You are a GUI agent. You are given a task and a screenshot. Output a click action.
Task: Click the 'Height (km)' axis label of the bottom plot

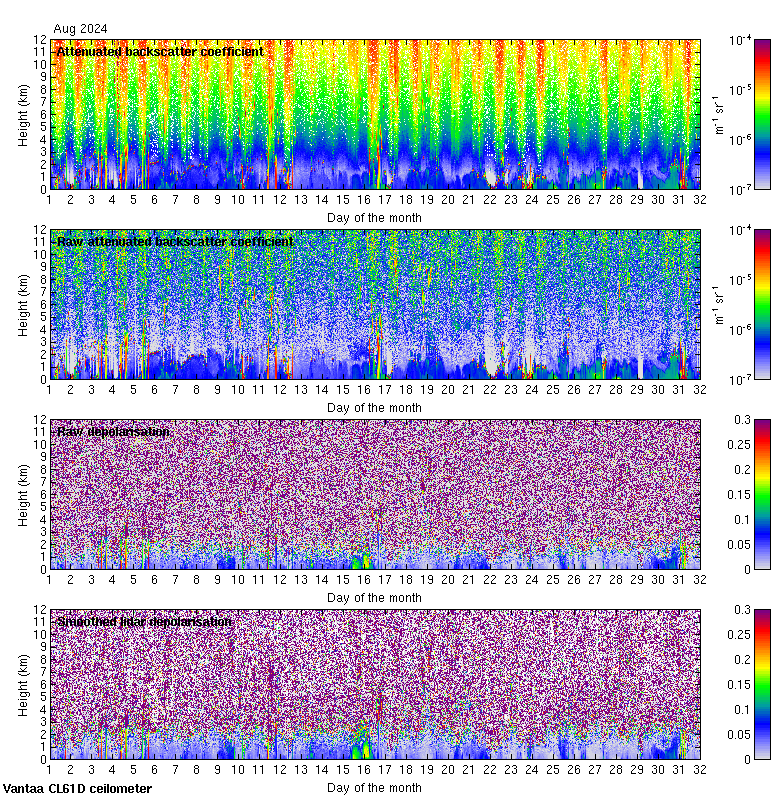pos(23,684)
